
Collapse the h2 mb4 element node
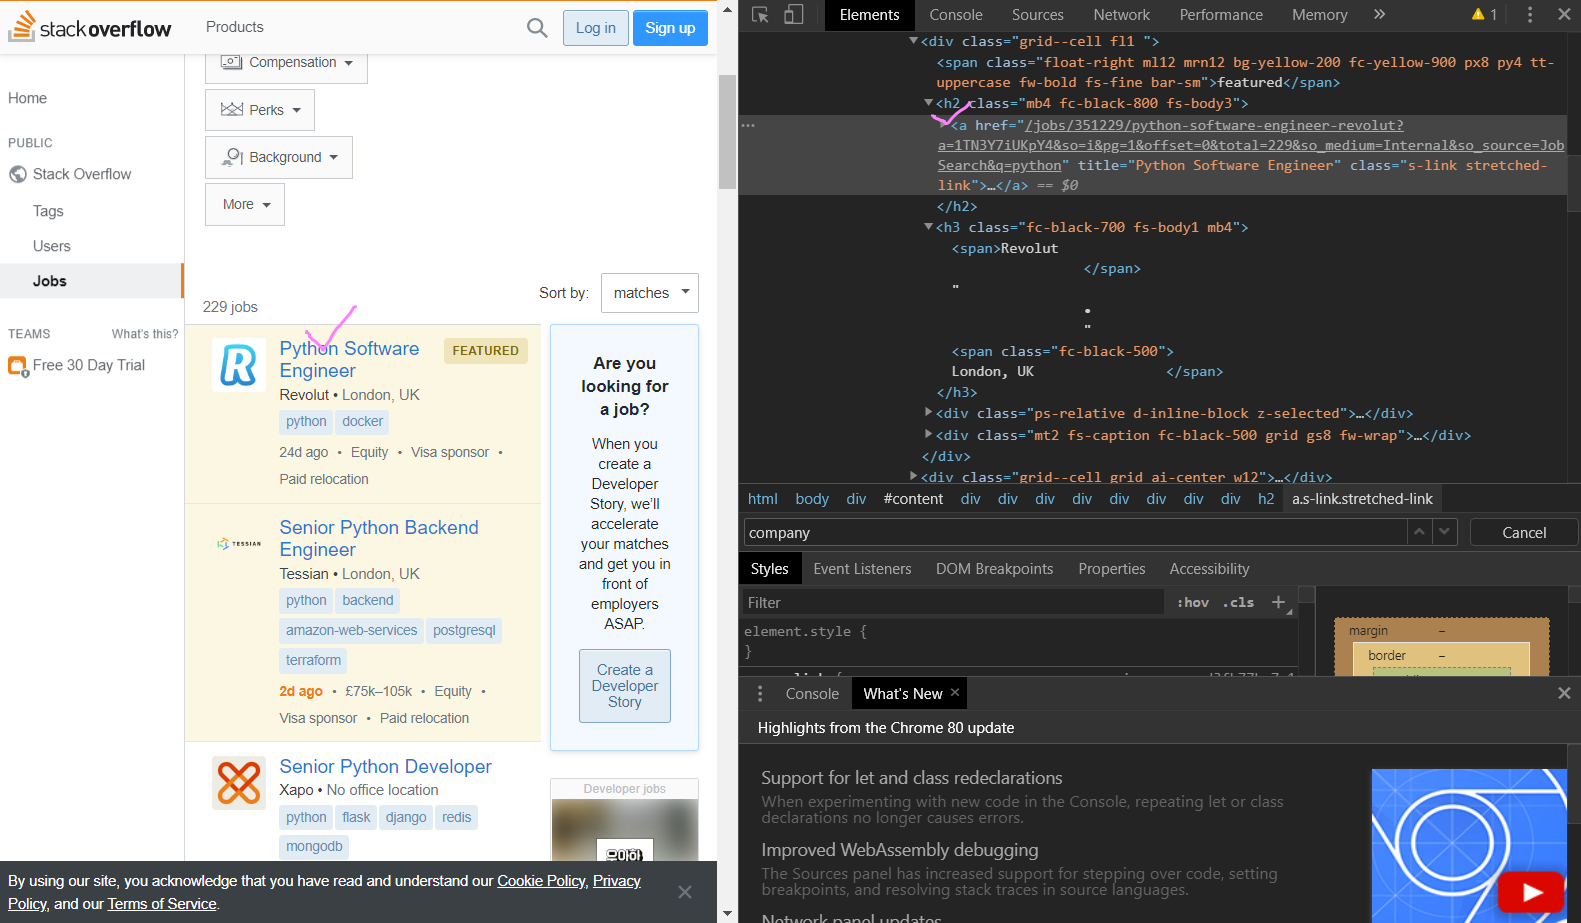click(929, 103)
